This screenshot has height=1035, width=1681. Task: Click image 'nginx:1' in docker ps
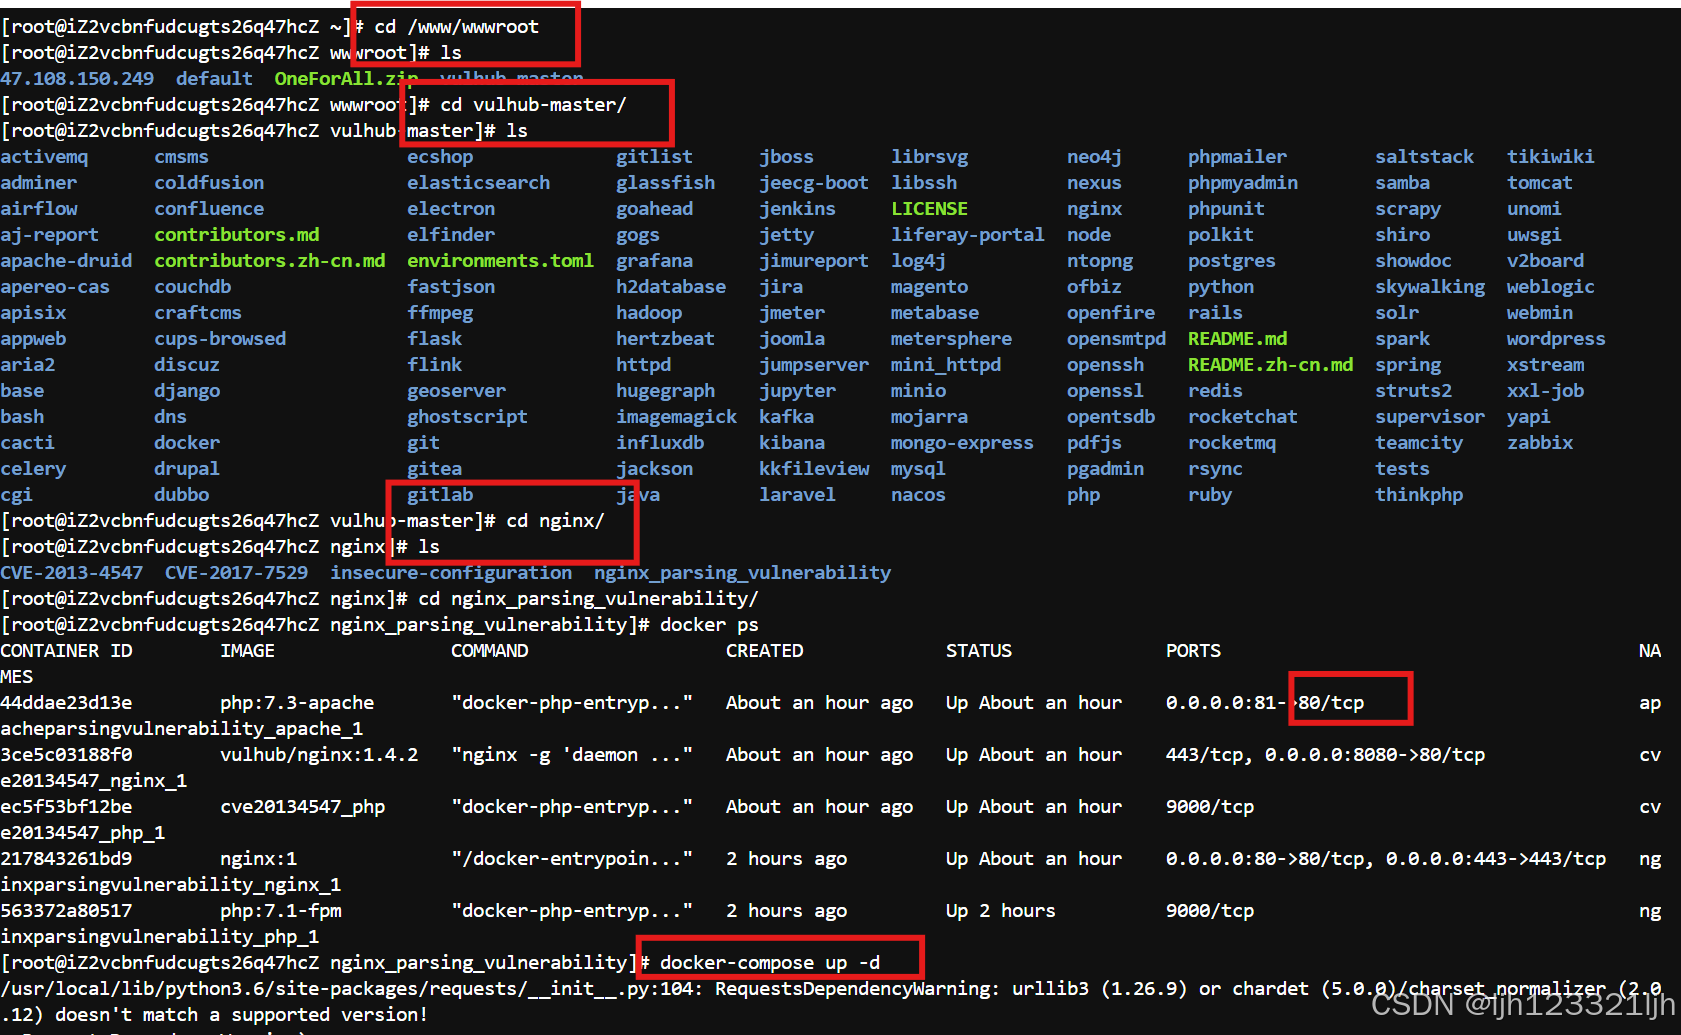coord(258,859)
